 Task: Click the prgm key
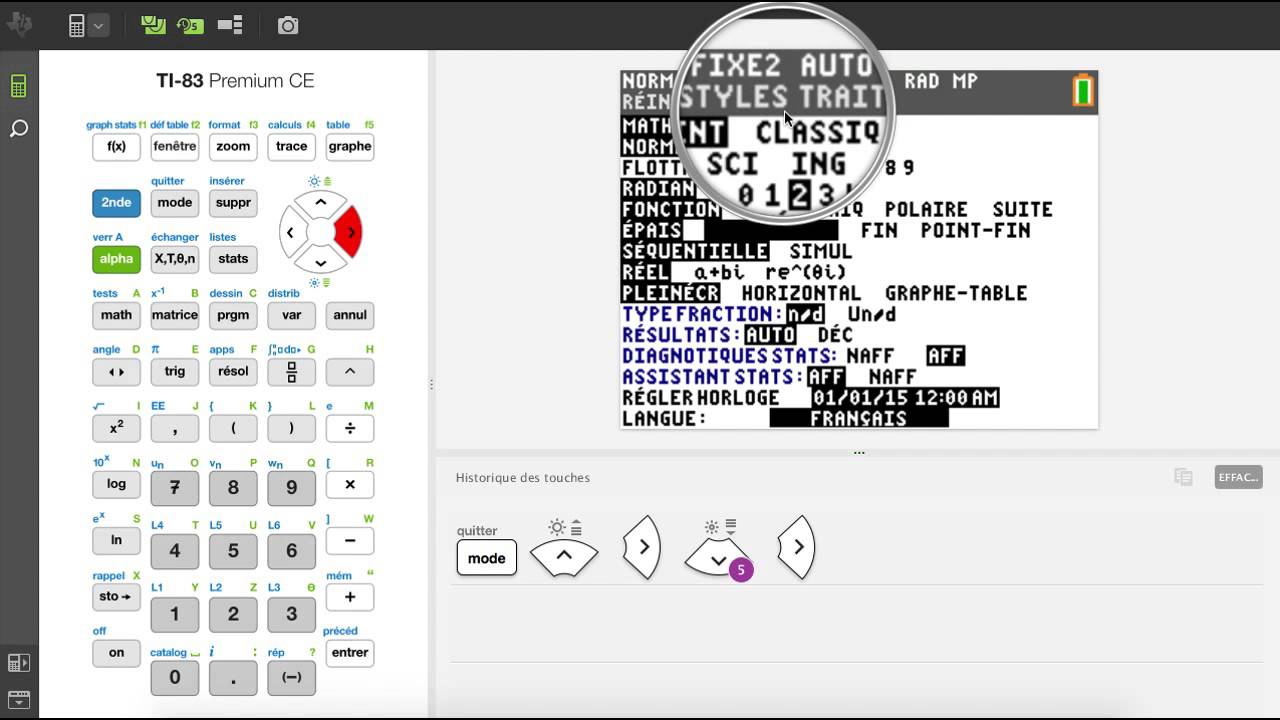tap(233, 315)
